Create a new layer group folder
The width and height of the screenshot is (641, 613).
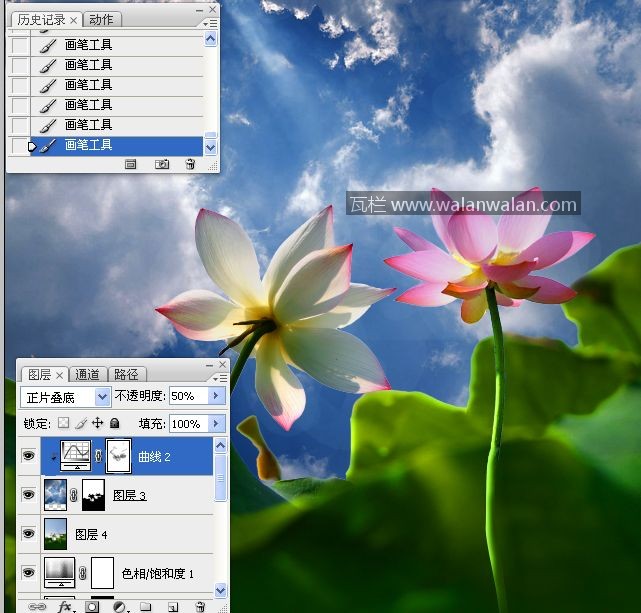[146, 606]
